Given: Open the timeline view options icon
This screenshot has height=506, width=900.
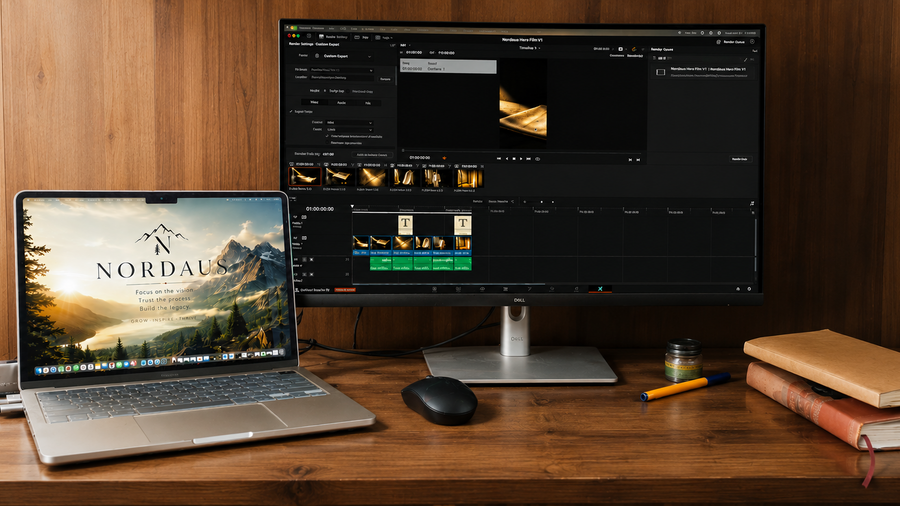Looking at the screenshot, I should click(x=752, y=203).
